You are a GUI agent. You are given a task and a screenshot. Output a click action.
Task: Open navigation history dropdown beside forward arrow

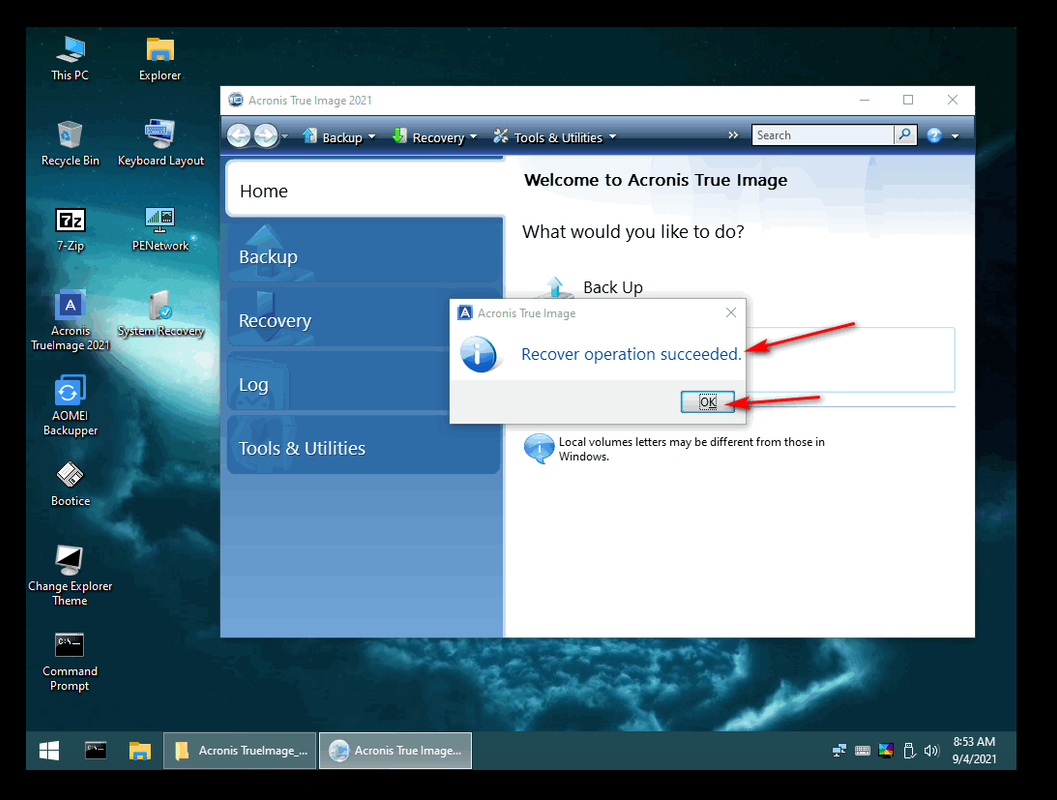[x=284, y=136]
